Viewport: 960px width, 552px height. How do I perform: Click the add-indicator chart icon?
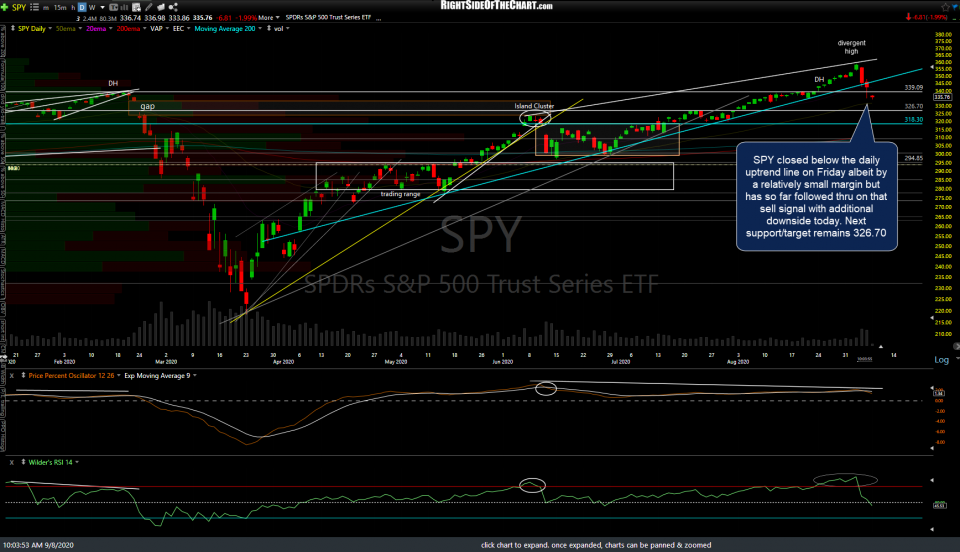click(x=136, y=7)
